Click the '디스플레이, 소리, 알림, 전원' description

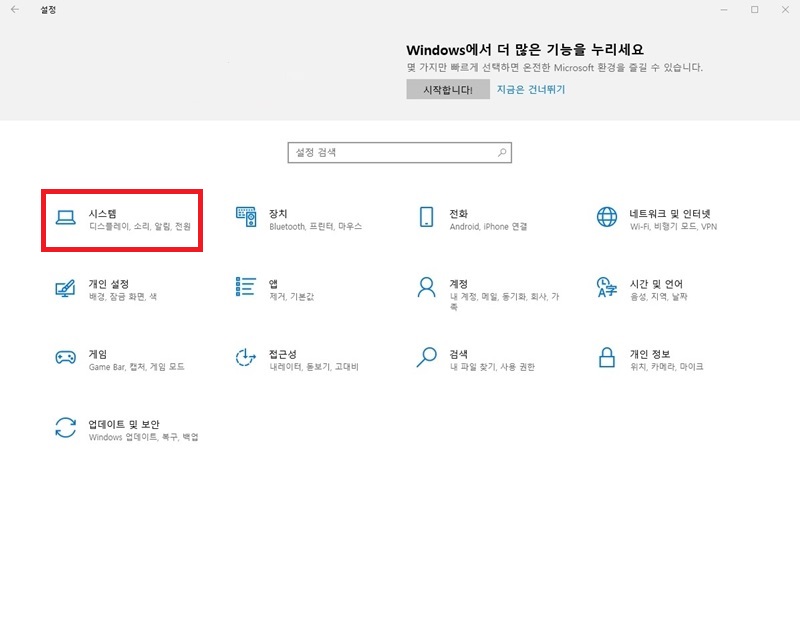coord(140,226)
